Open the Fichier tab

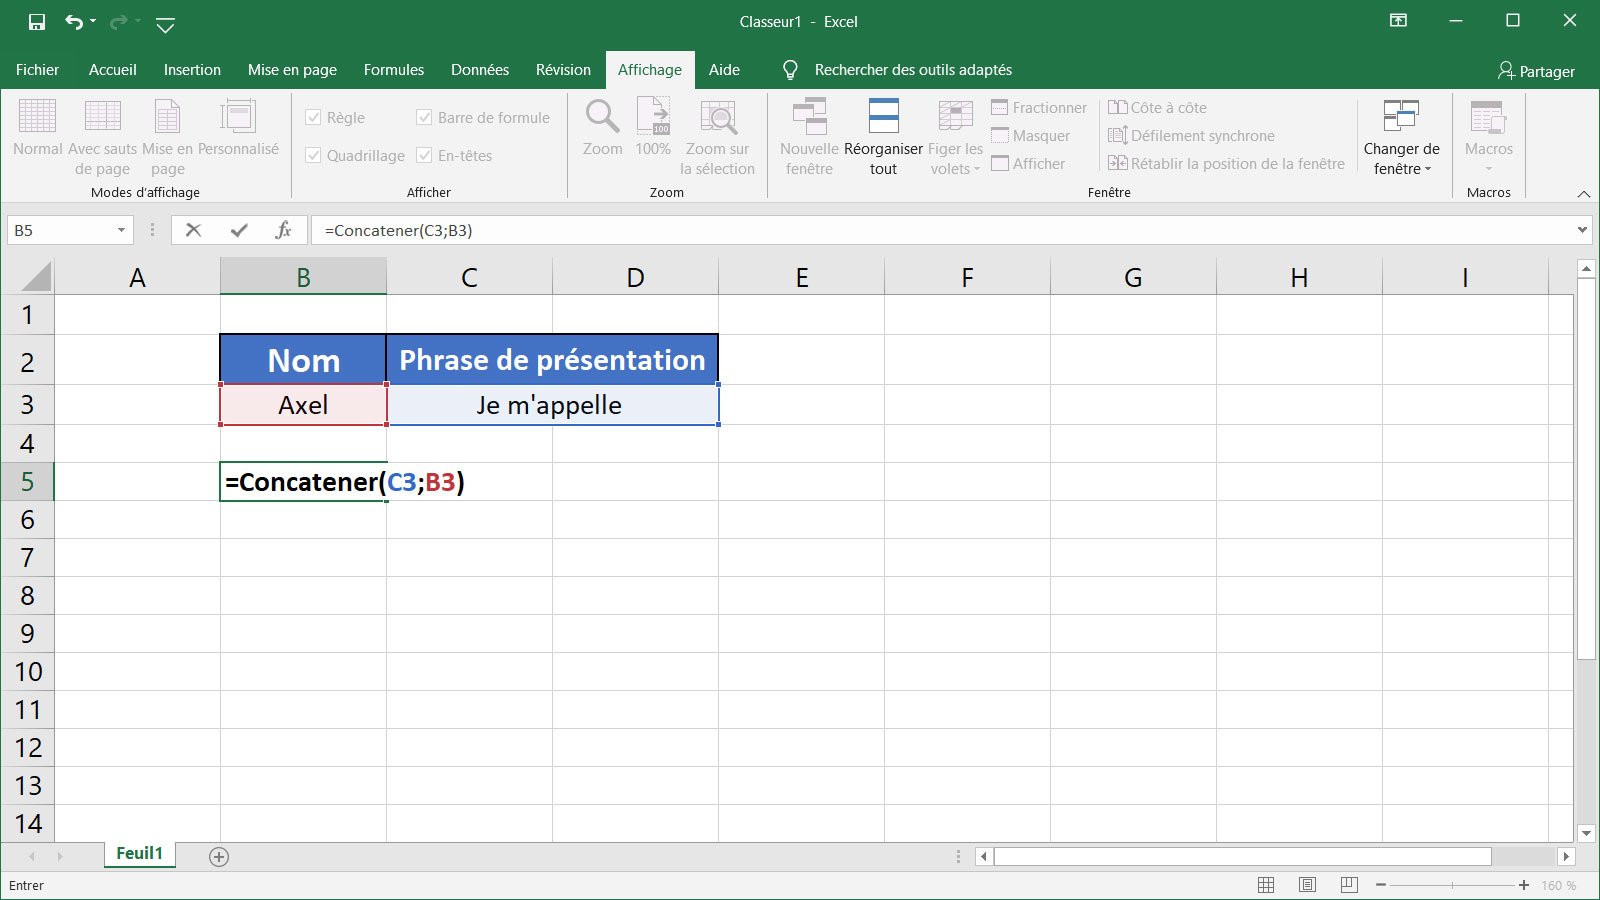click(37, 70)
